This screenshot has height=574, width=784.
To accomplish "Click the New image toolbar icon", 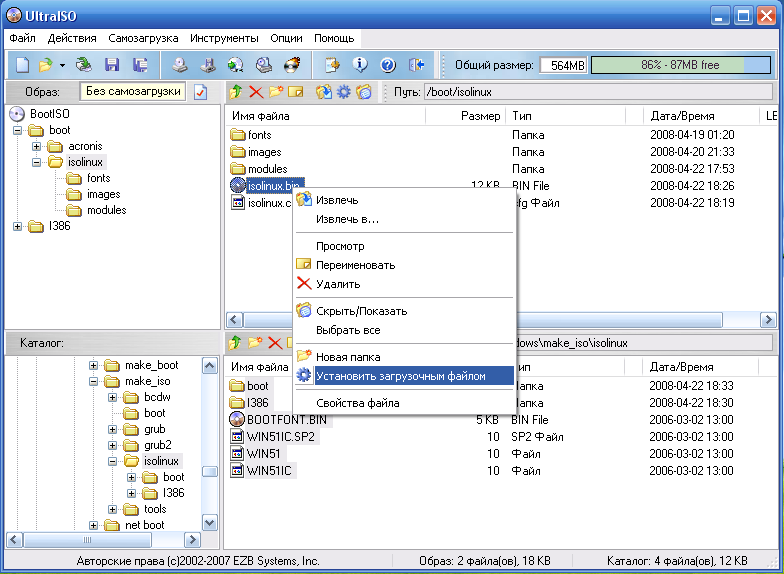I will 22,65.
